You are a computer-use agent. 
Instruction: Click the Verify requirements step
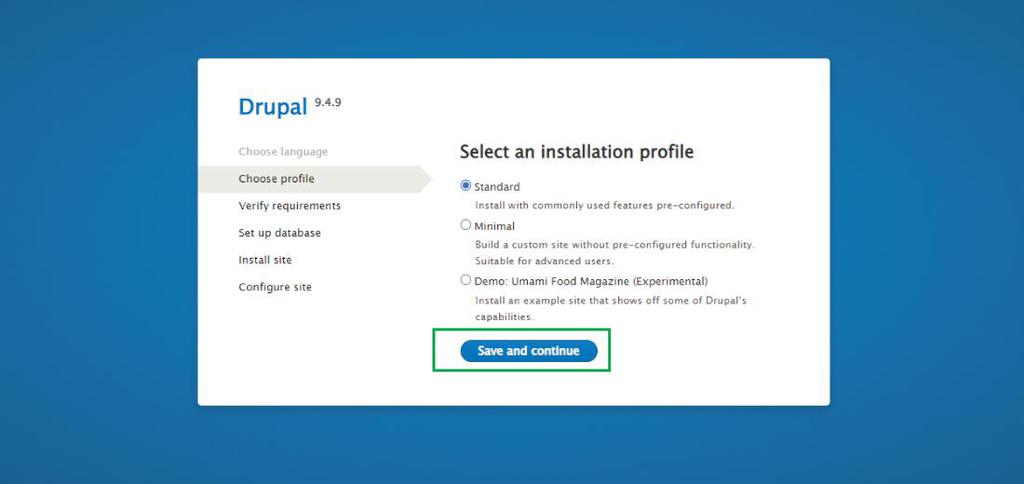tap(289, 206)
